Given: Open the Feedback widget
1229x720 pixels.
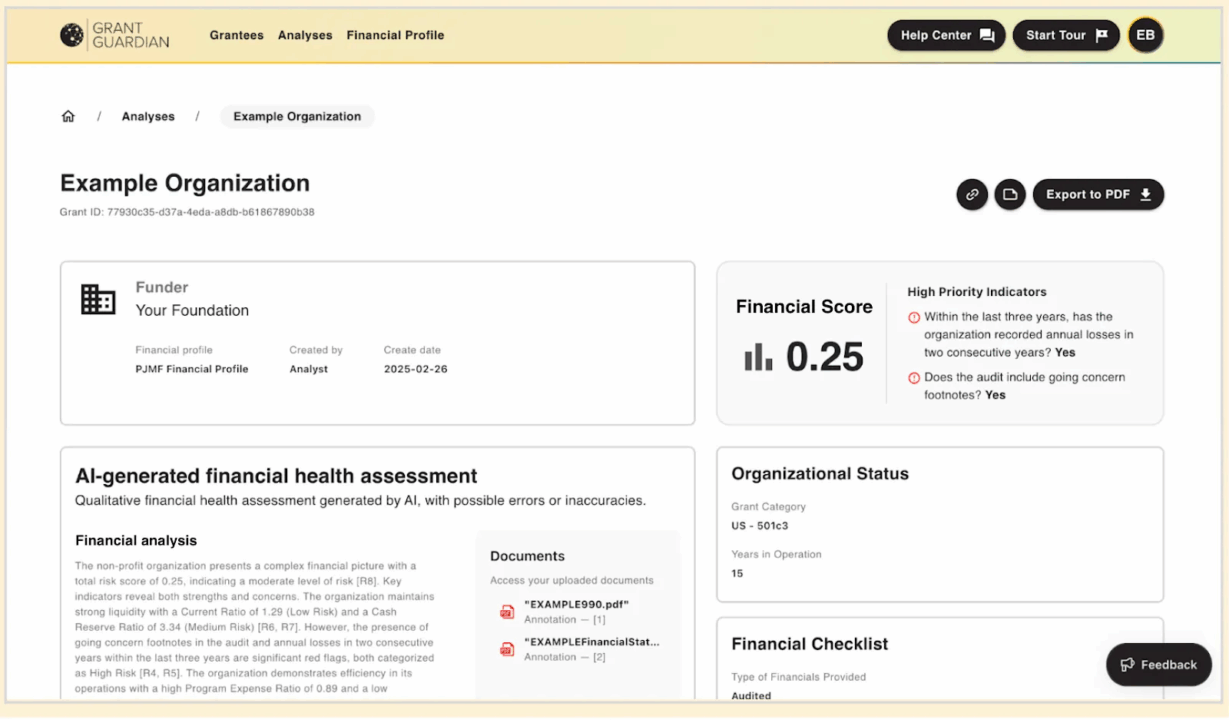Looking at the screenshot, I should (x=1158, y=664).
